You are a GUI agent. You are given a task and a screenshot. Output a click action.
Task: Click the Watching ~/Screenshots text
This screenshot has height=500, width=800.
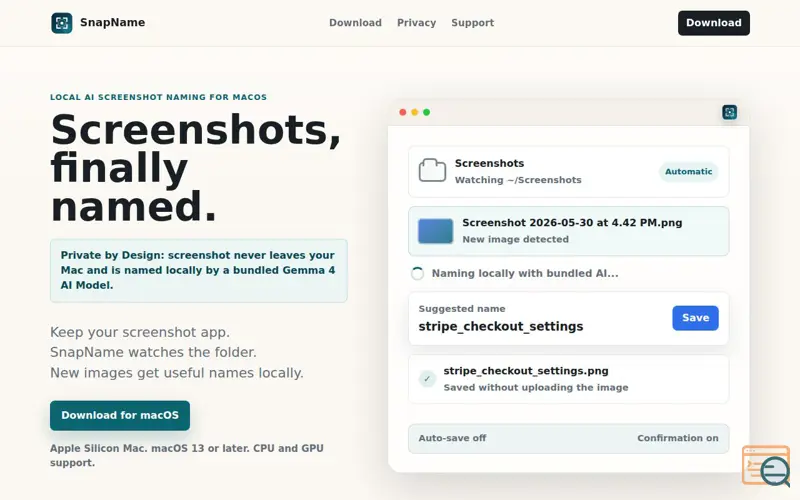[x=518, y=180]
